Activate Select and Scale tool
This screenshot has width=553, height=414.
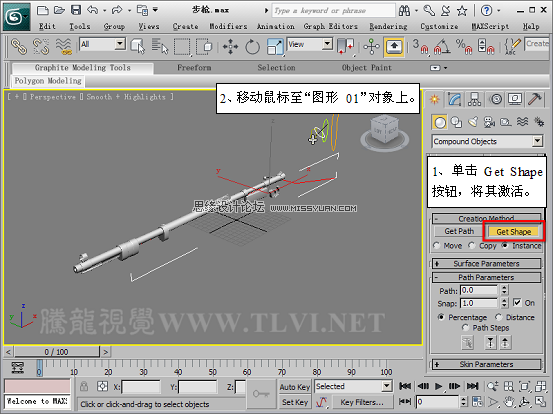275,47
